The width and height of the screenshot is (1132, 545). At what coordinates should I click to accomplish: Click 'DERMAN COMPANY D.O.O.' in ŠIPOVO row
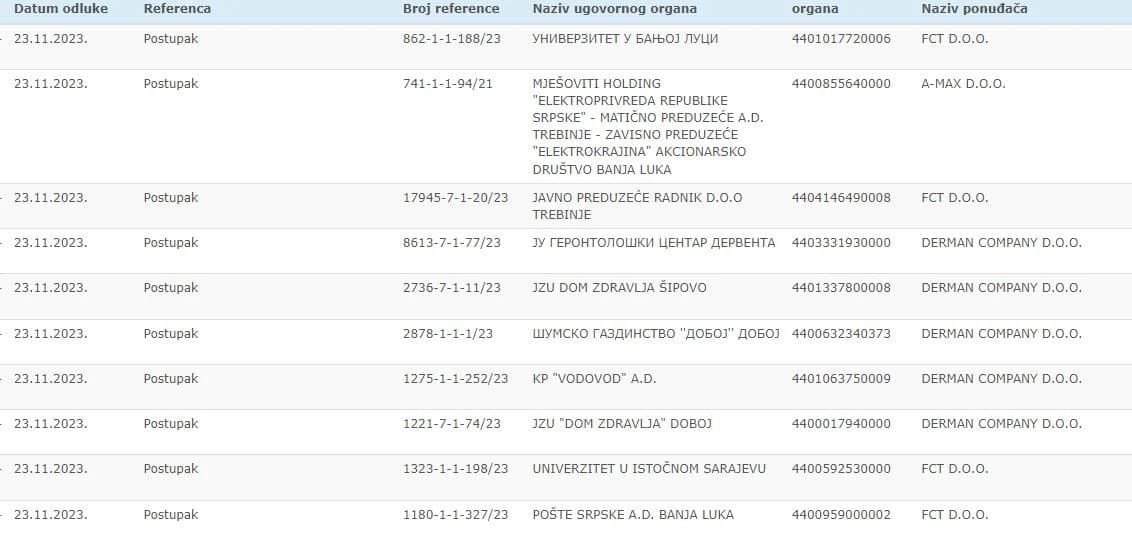(1001, 287)
